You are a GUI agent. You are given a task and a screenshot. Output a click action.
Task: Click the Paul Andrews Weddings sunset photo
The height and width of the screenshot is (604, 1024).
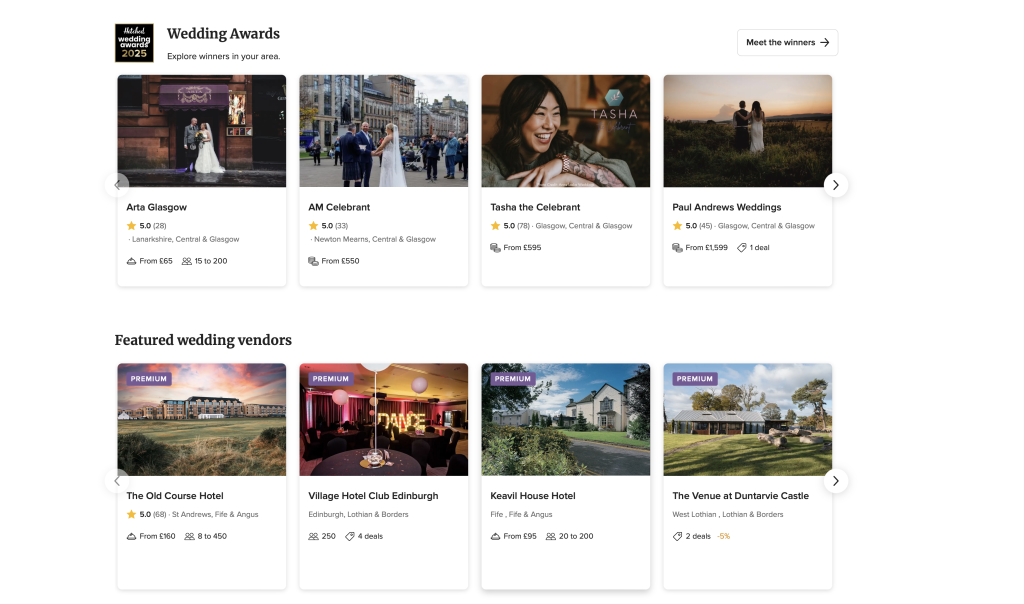click(747, 130)
